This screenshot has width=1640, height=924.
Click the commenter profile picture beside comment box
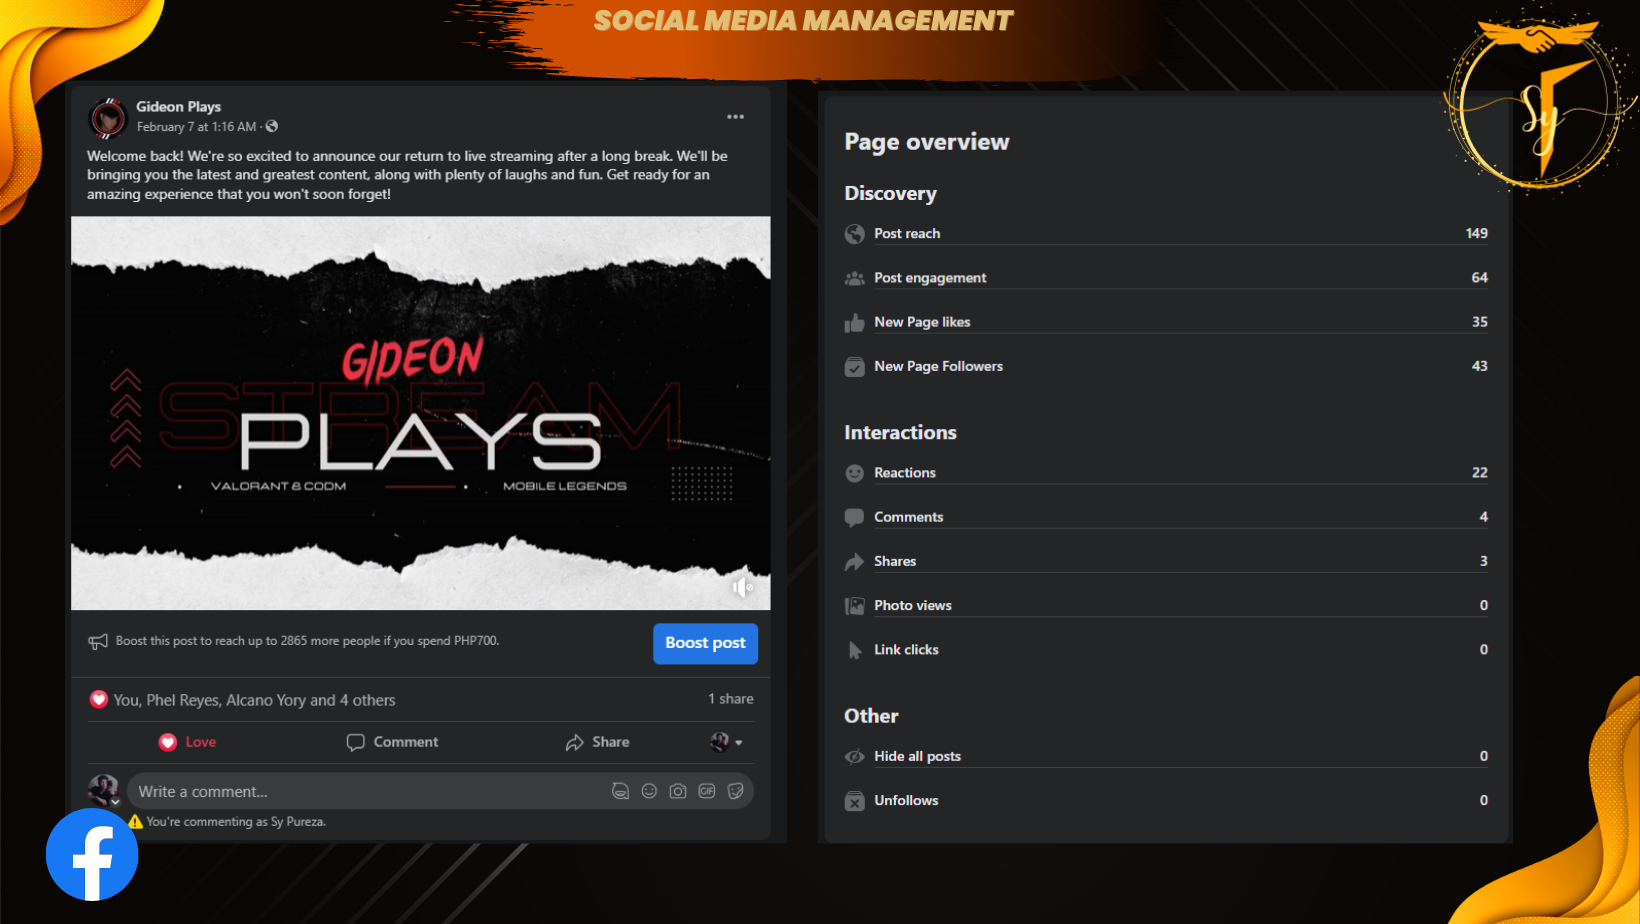(103, 790)
